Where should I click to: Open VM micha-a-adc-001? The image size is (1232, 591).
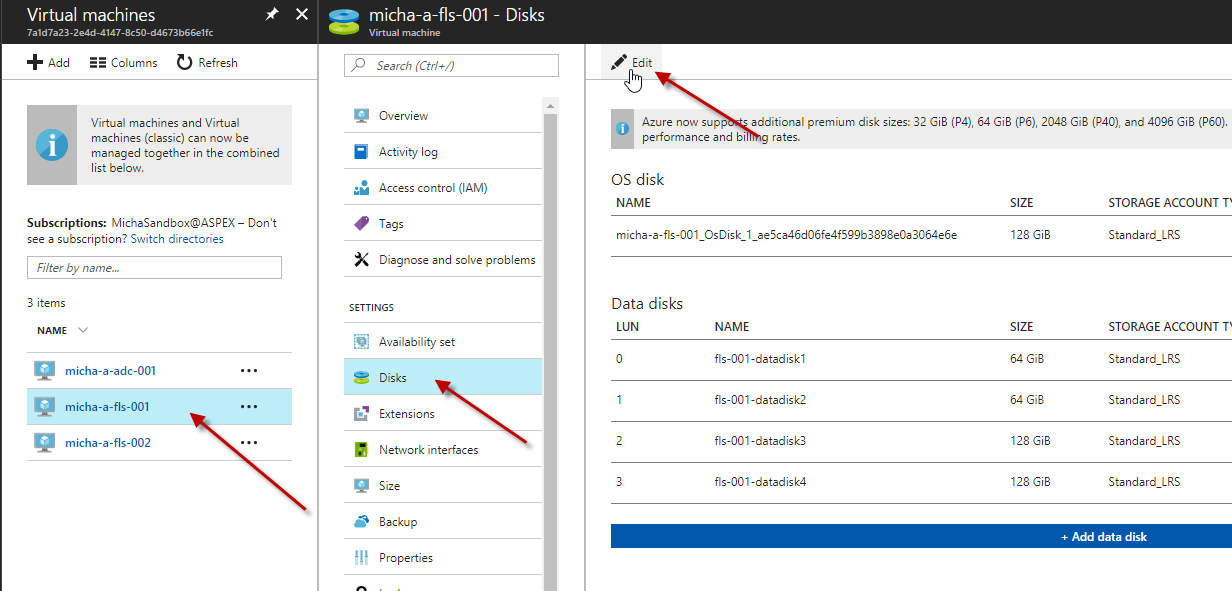[x=110, y=371]
